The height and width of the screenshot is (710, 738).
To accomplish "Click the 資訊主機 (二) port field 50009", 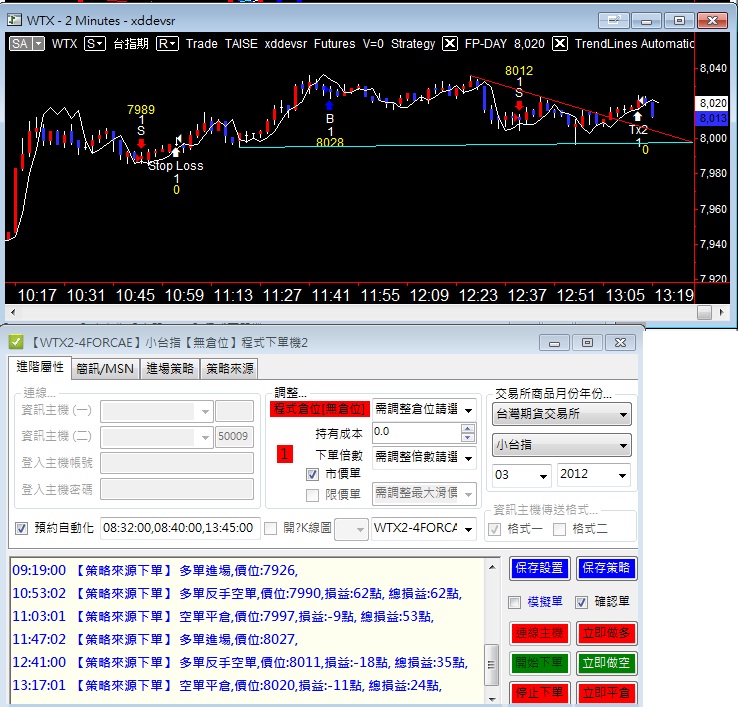I will coord(234,437).
